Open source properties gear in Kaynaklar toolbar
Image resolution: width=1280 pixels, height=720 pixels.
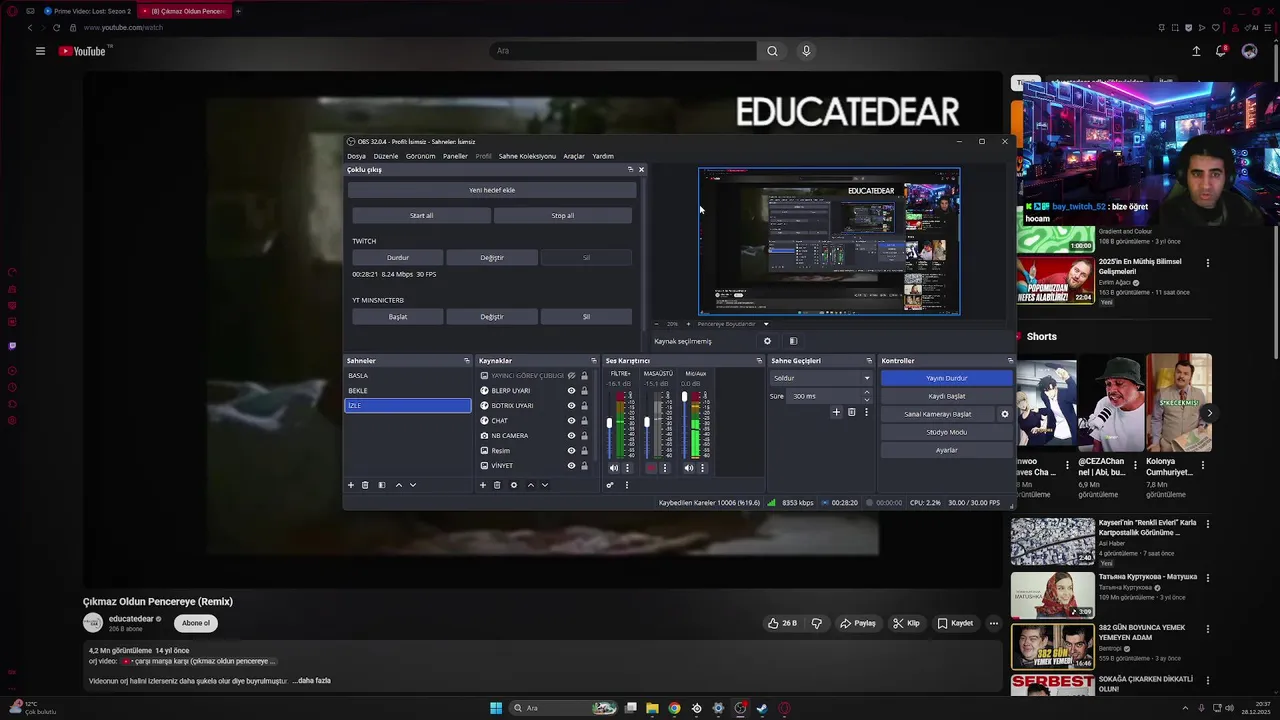click(x=514, y=485)
